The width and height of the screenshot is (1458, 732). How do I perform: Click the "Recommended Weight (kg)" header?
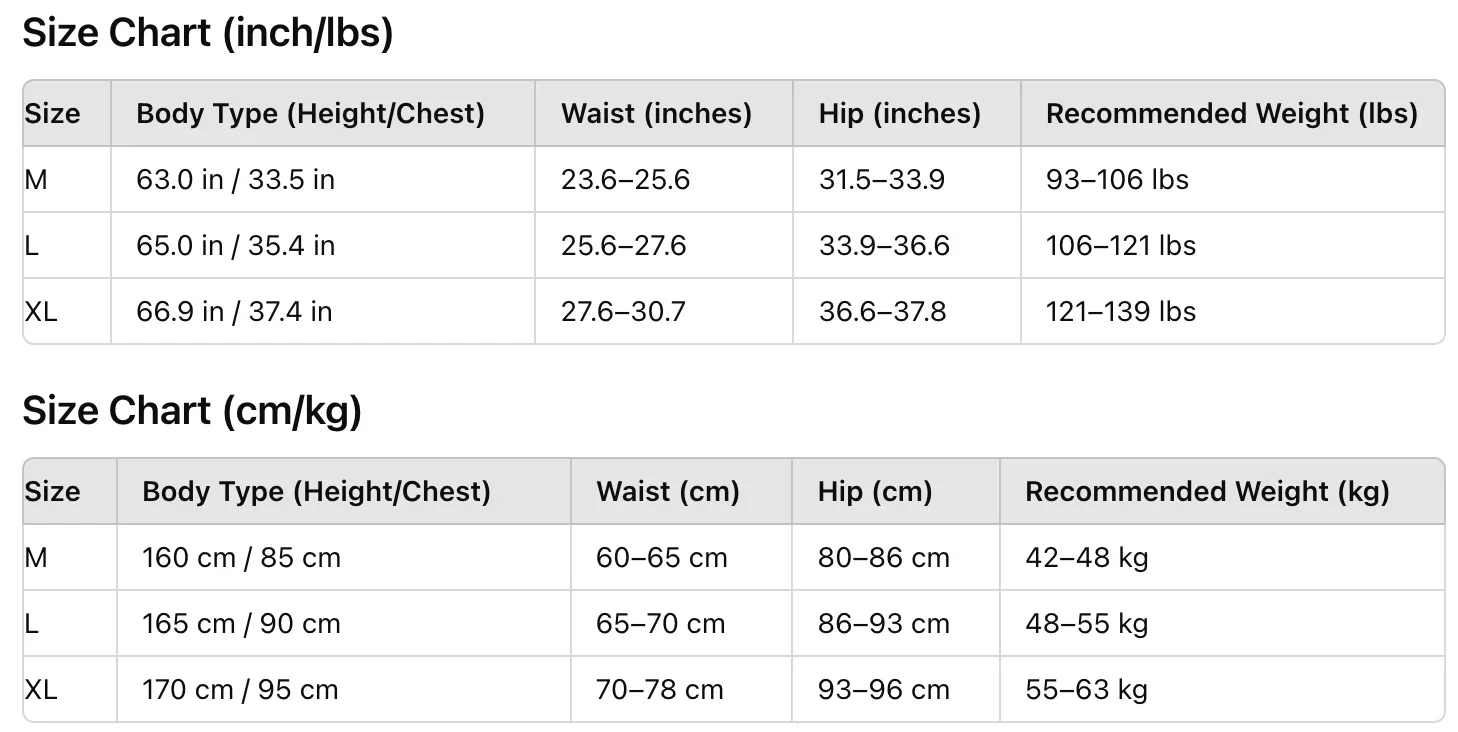click(1207, 492)
